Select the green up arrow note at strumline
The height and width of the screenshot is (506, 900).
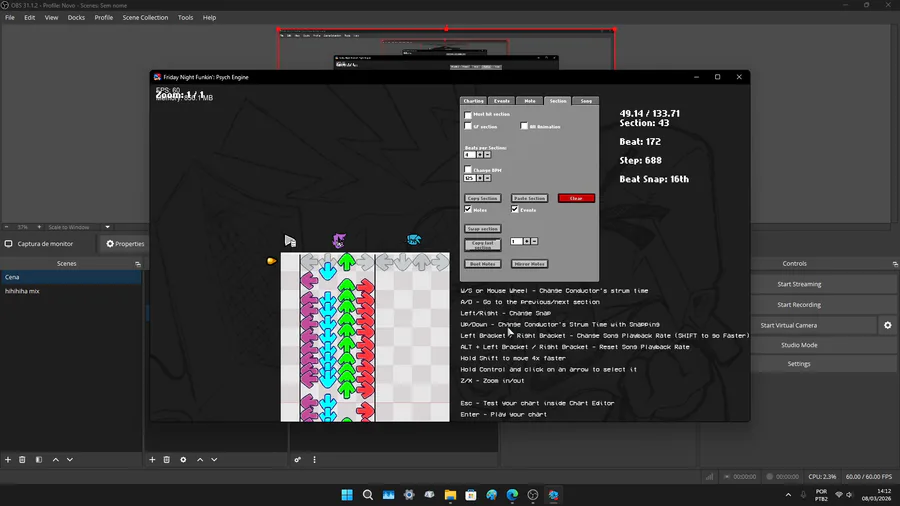coord(346,262)
